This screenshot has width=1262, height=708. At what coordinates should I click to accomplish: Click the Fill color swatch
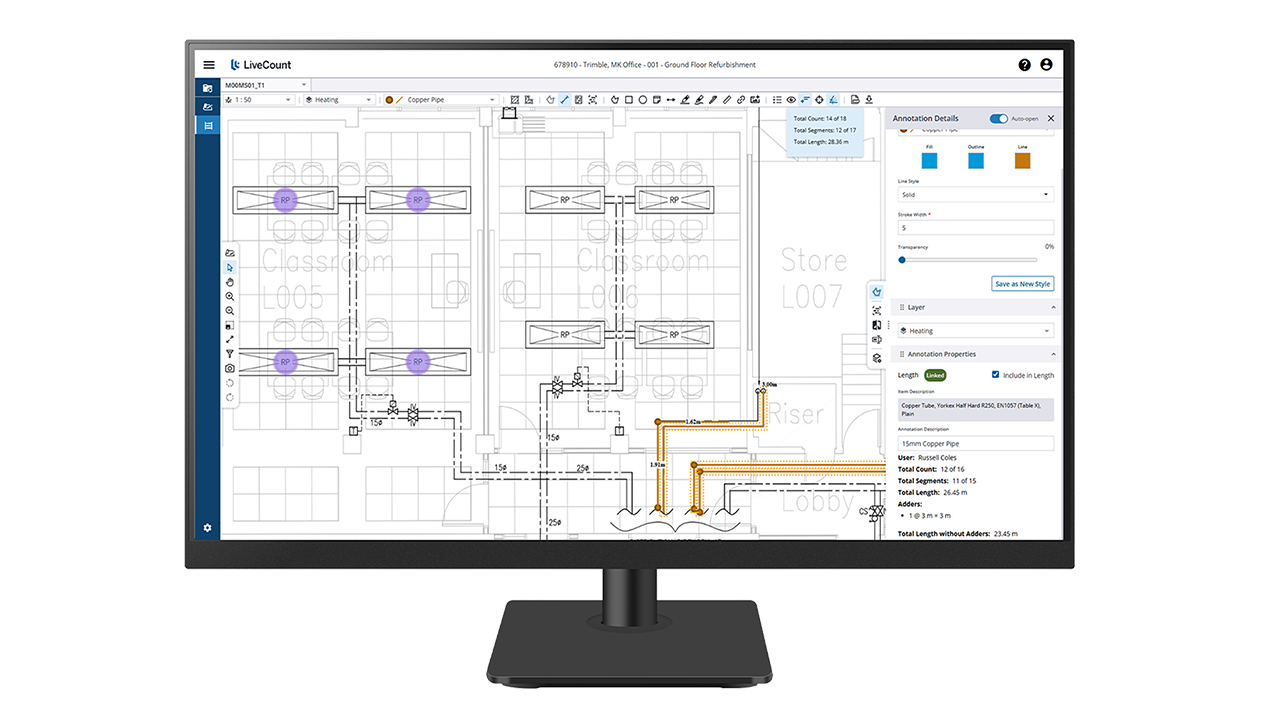[929, 161]
